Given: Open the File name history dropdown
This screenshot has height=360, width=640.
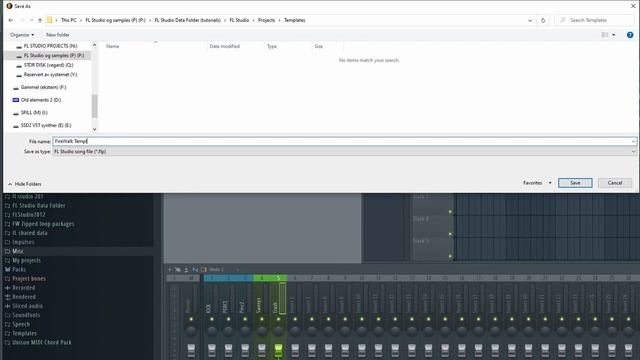Looking at the screenshot, I should coord(633,141).
